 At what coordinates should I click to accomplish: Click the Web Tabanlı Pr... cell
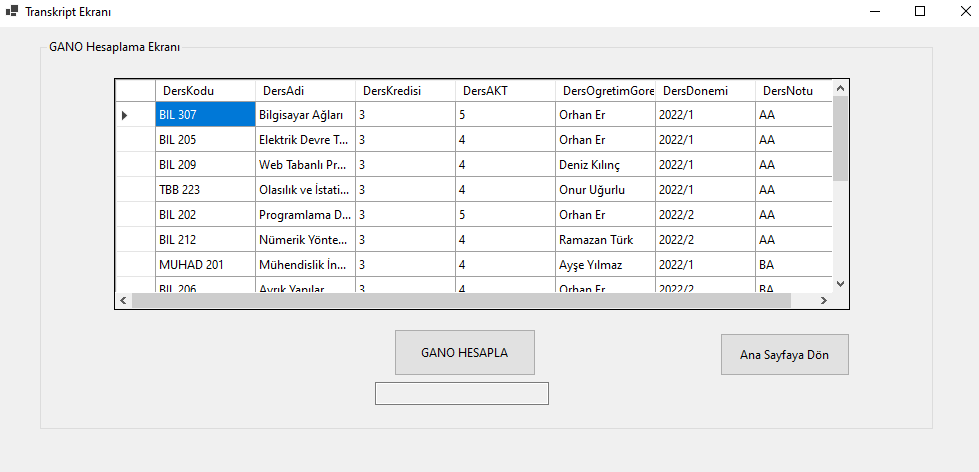tap(305, 164)
